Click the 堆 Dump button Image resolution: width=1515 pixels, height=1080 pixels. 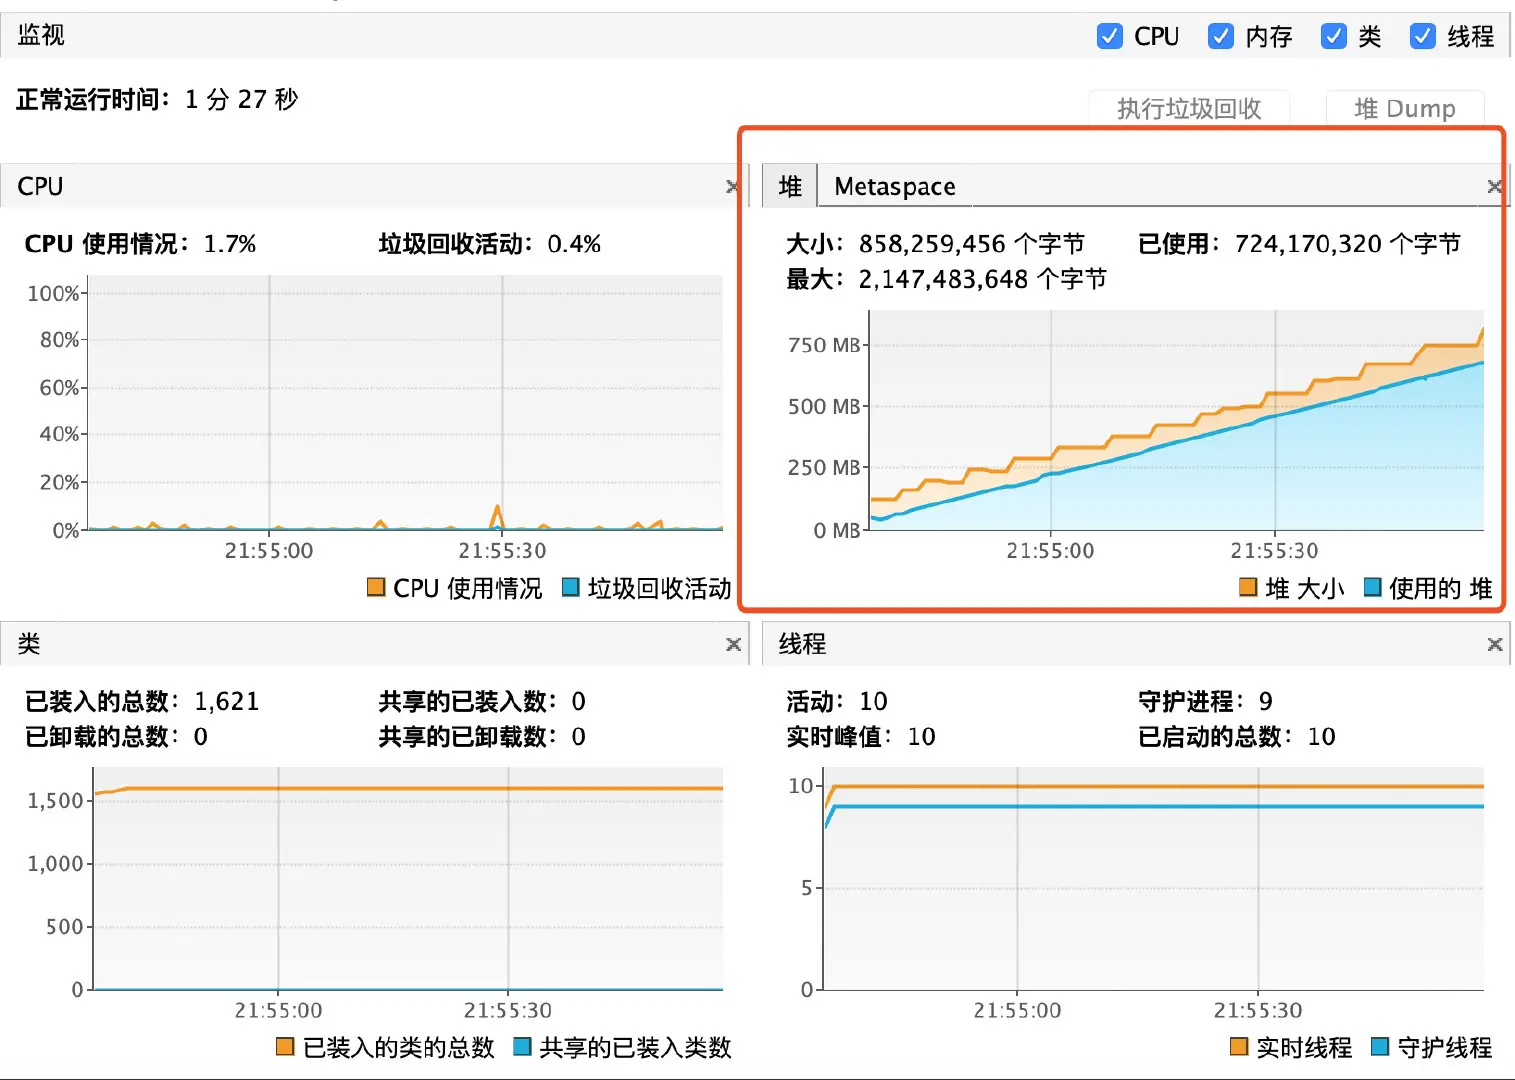pyautogui.click(x=1405, y=108)
